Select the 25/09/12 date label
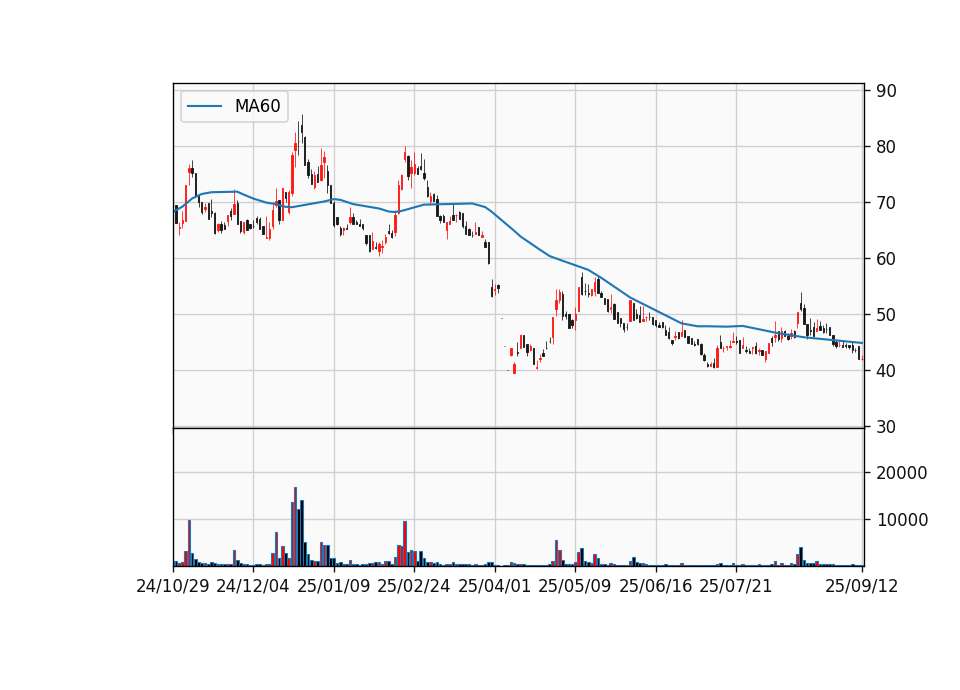 click(862, 586)
